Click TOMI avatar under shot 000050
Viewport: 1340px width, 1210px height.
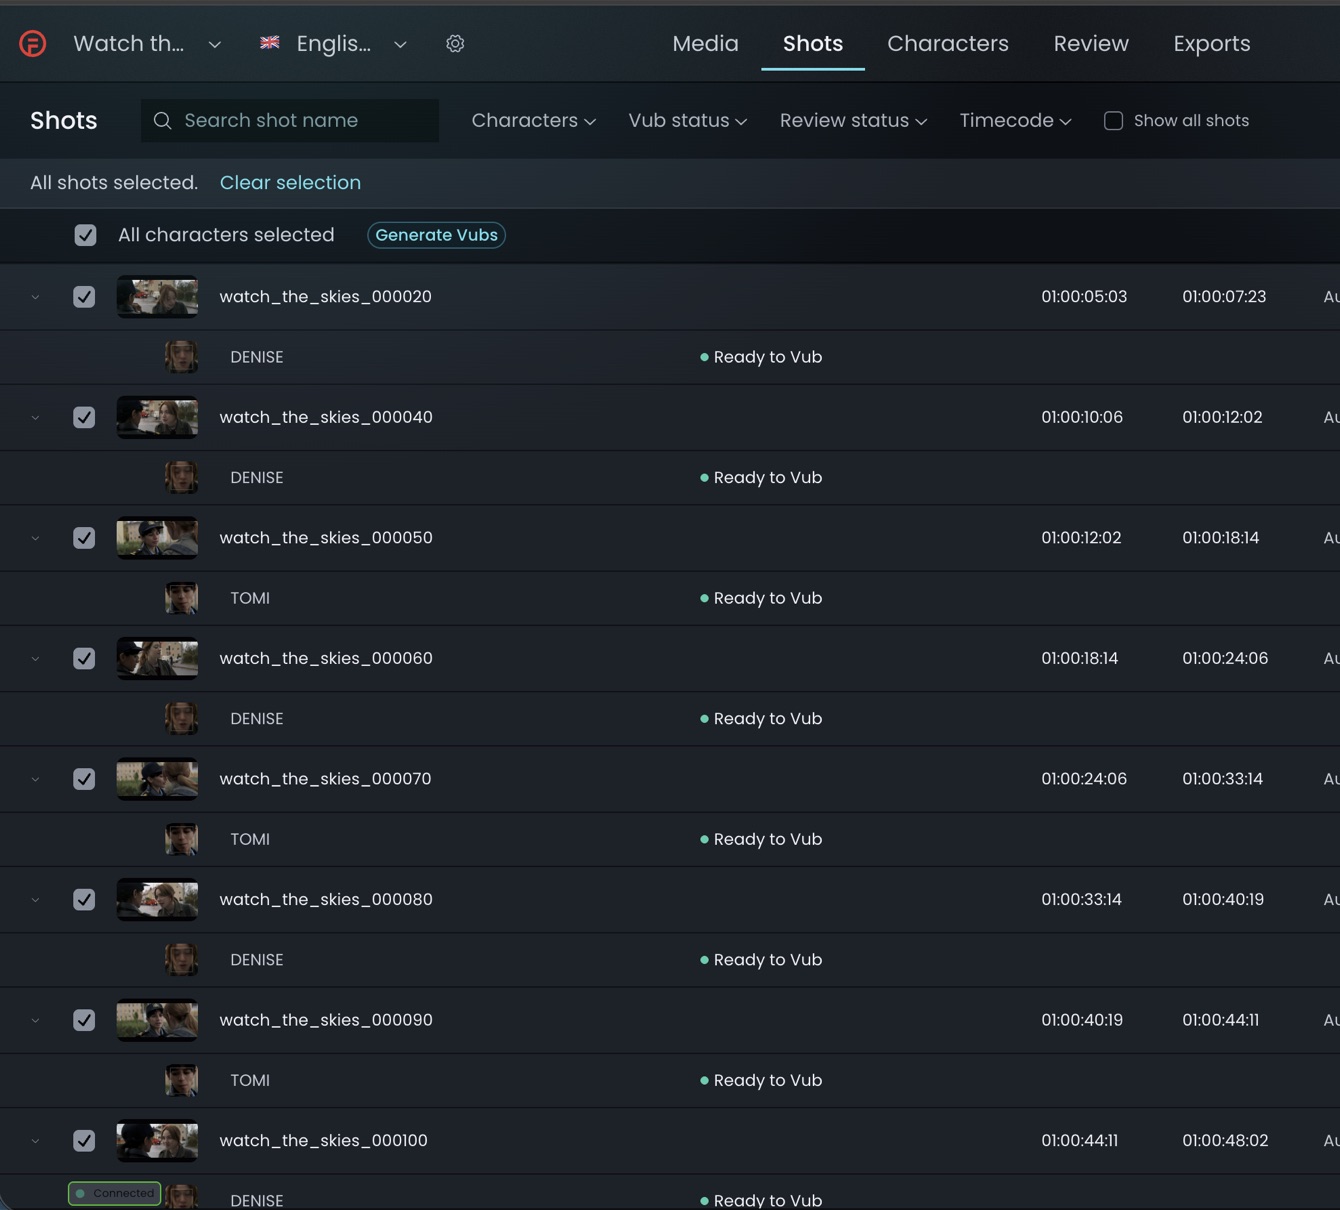(x=181, y=598)
